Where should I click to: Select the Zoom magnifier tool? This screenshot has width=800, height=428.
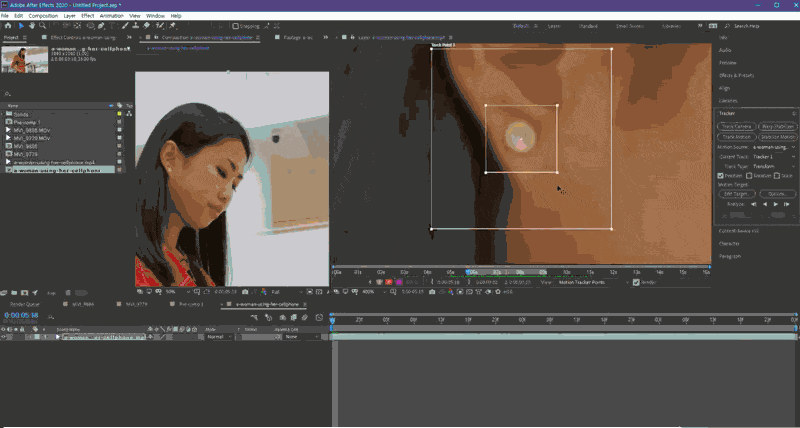pos(43,26)
